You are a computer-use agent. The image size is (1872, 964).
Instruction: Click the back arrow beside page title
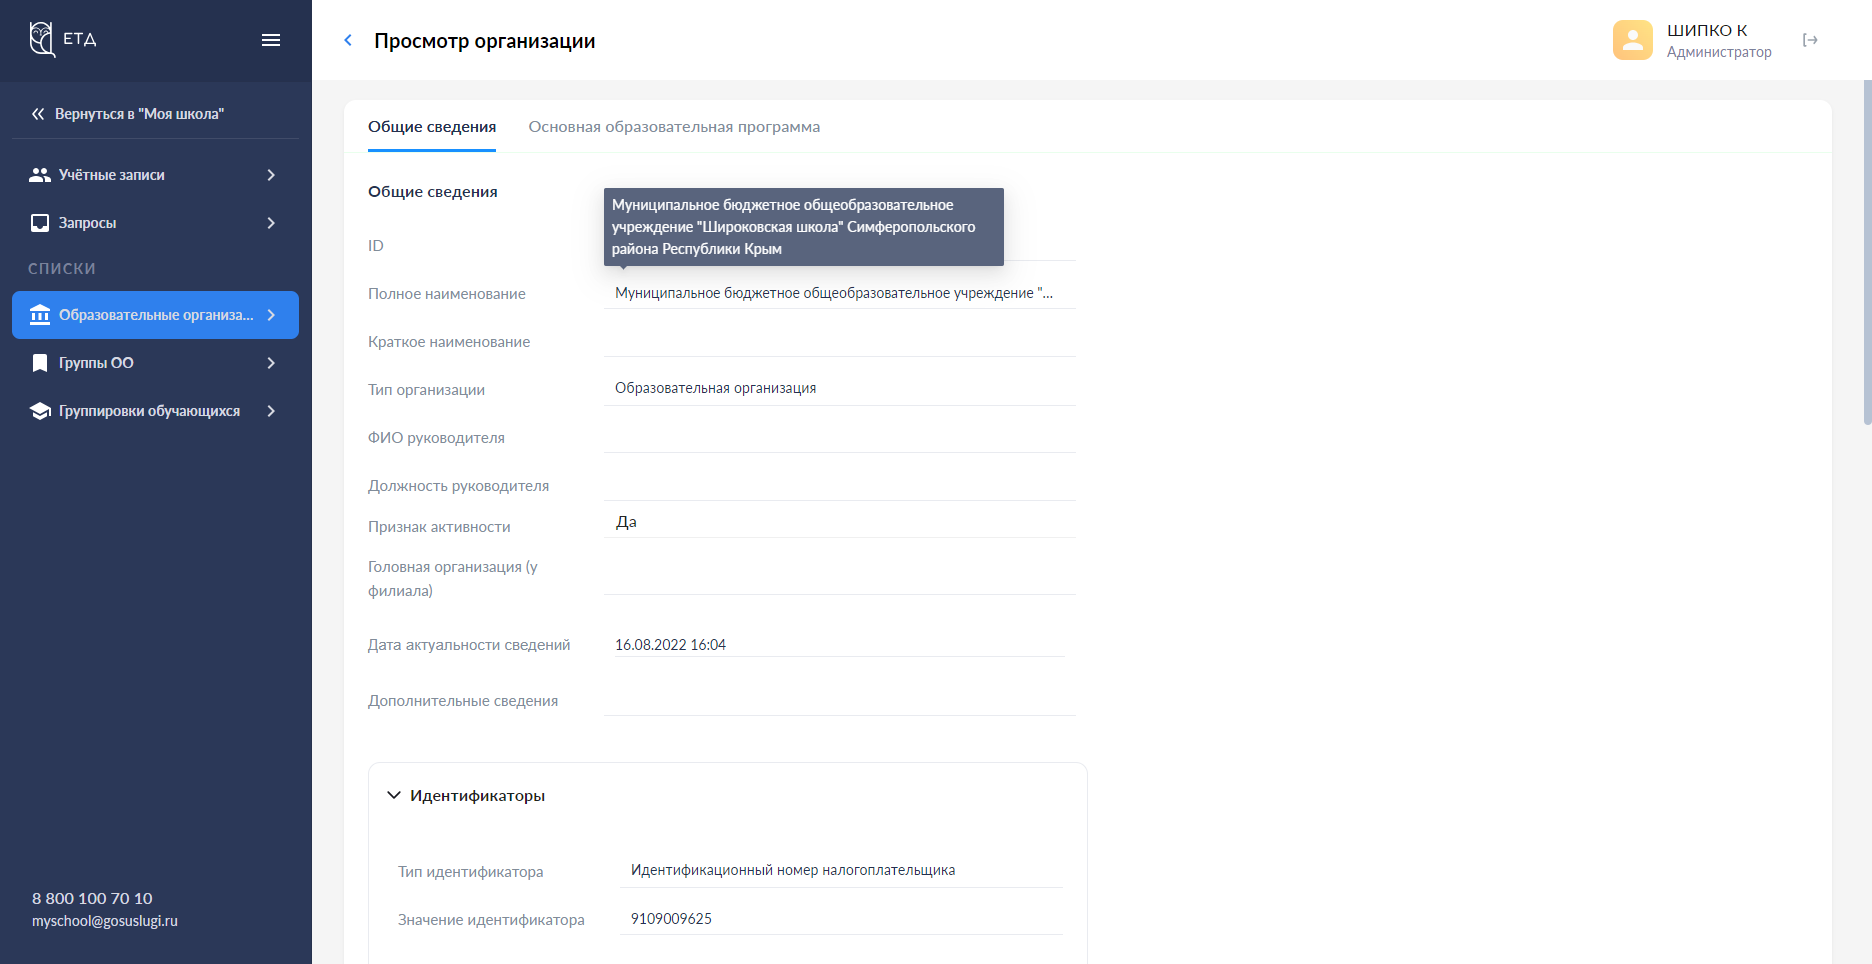click(348, 40)
